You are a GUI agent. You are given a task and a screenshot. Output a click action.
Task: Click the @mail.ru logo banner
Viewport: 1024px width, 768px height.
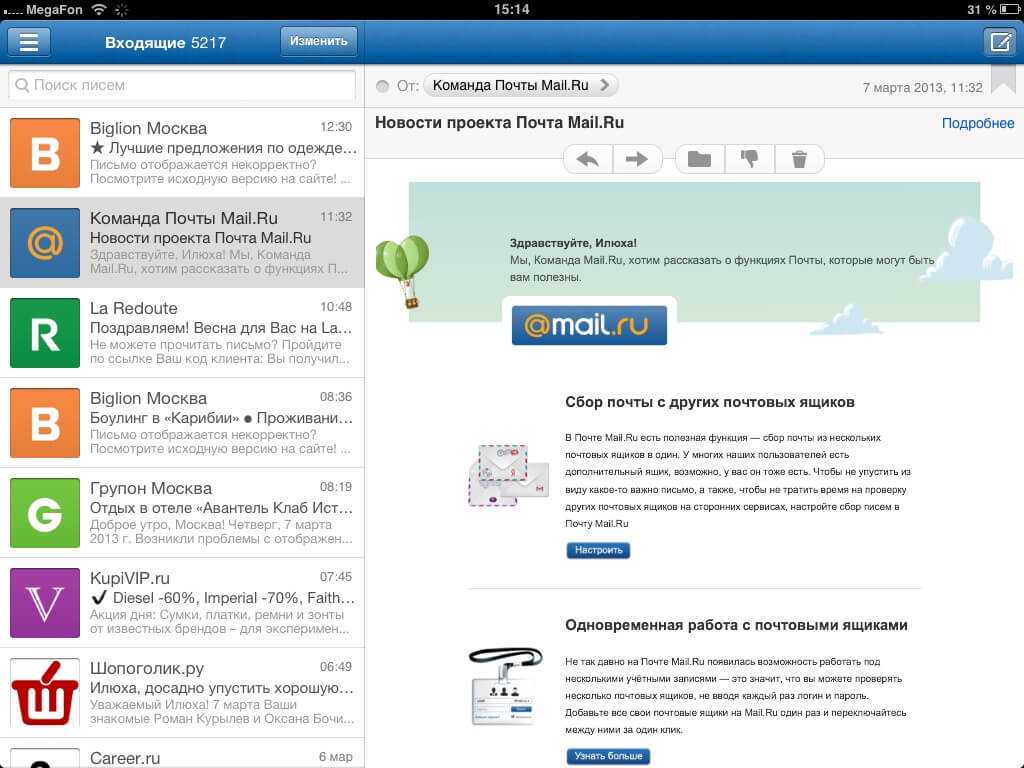point(589,325)
